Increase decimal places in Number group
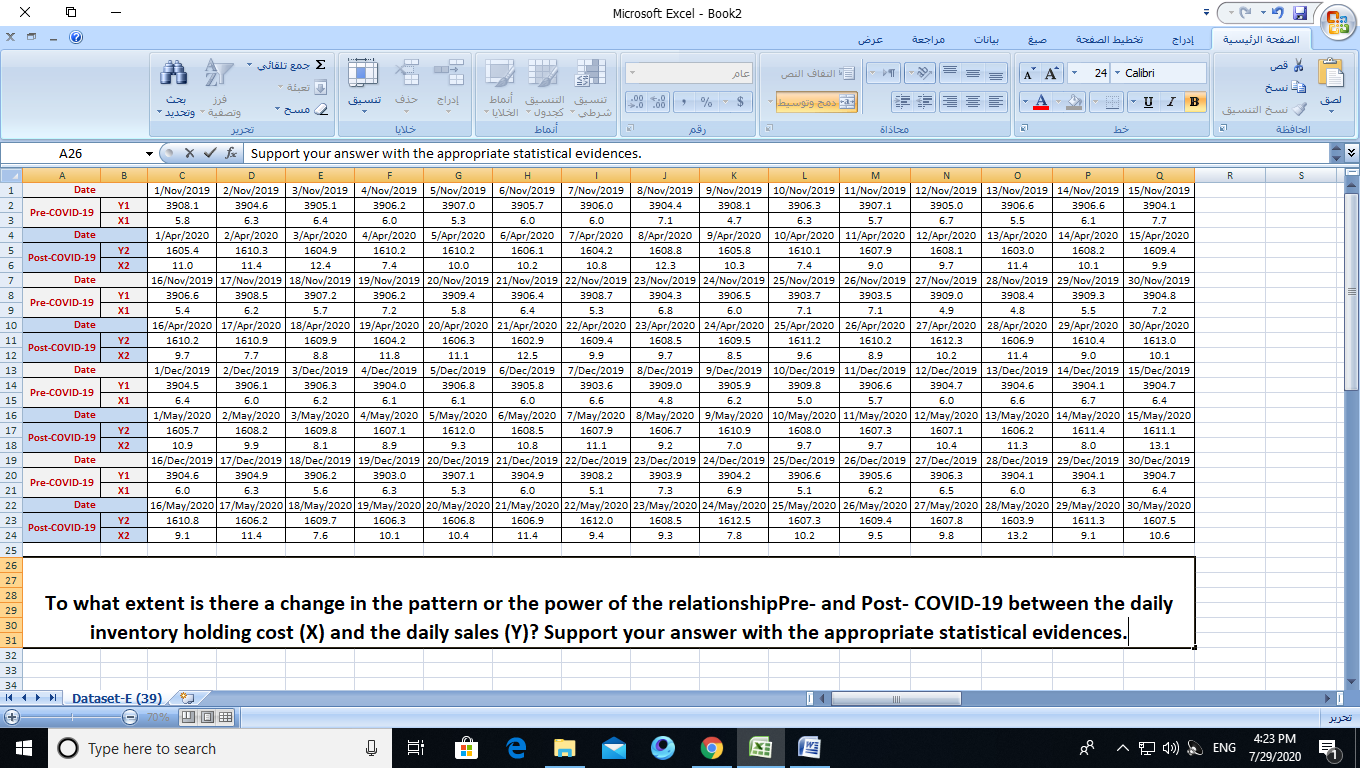Screen dimensions: 1360x768 click(656, 102)
